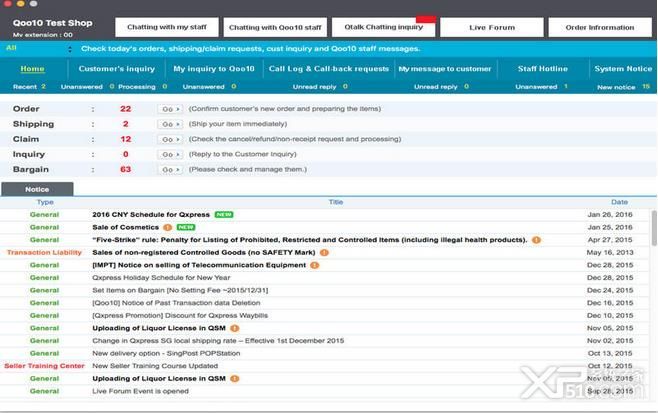Open New Seller Training Course Updated notice
Viewport: 658px width, 413px height.
(x=155, y=366)
